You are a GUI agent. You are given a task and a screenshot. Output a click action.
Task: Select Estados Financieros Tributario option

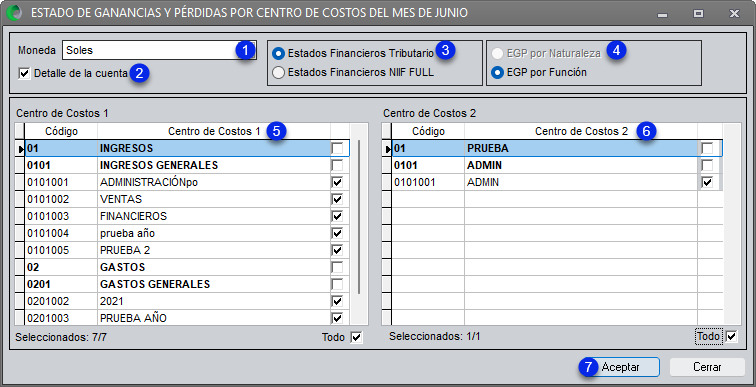click(278, 53)
